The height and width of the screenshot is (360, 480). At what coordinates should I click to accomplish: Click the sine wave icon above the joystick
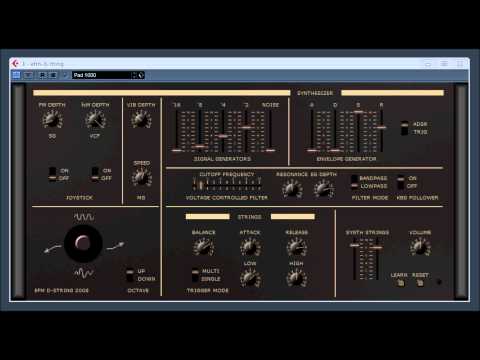(84, 217)
